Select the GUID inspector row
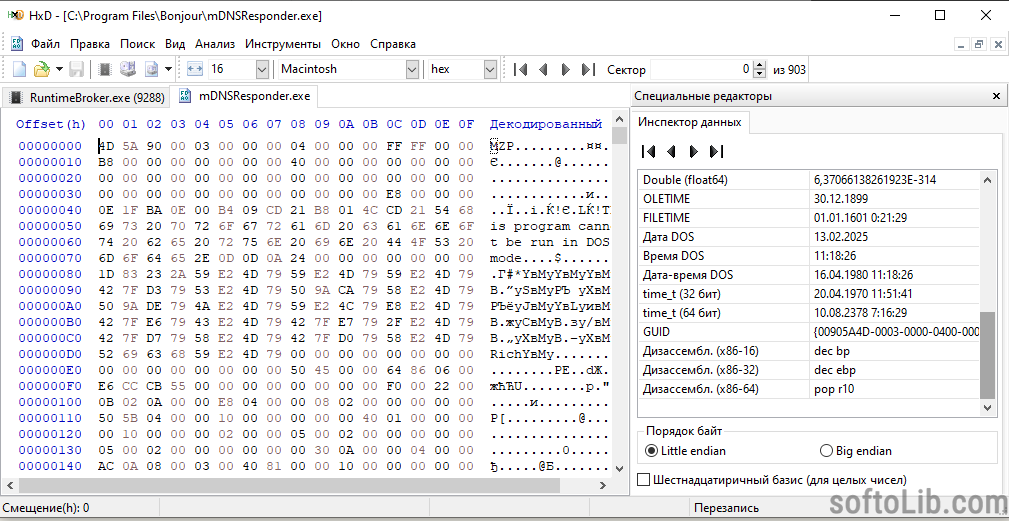Viewport: 1009px width, 521px height. 809,332
